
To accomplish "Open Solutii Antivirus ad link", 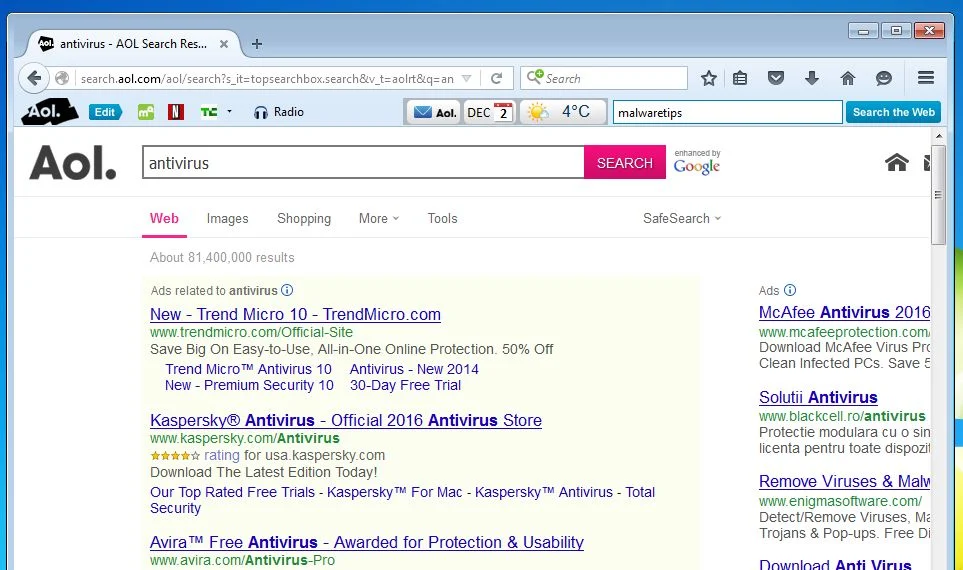I will [x=818, y=397].
